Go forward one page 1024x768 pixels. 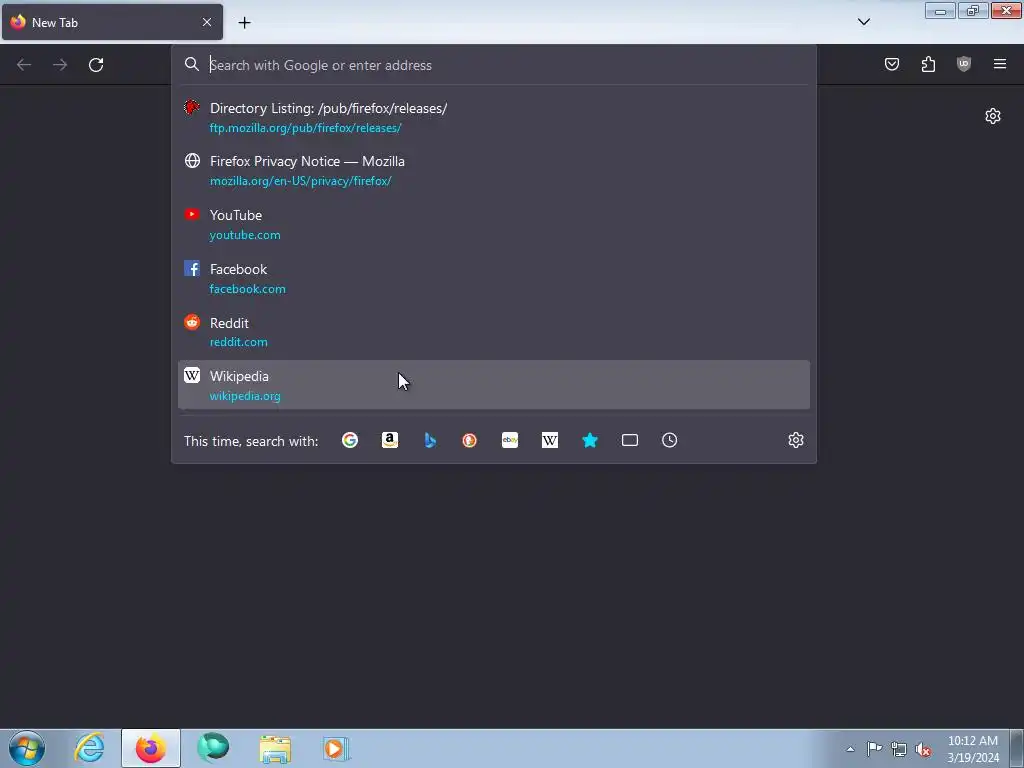(x=60, y=65)
